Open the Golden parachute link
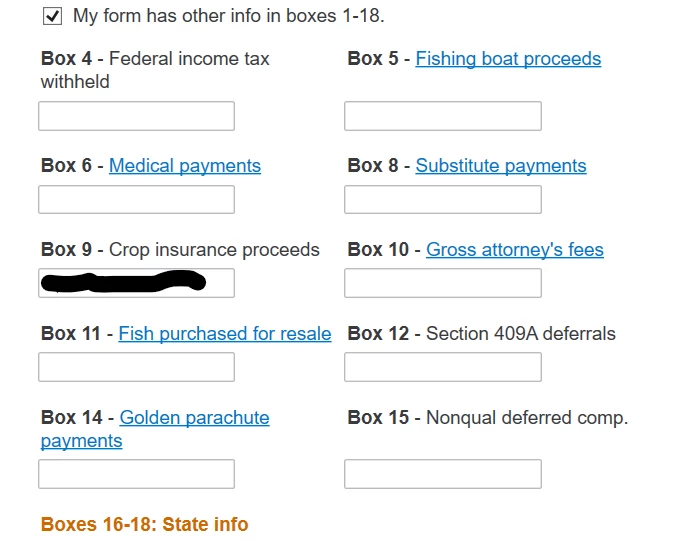Image resolution: width=676 pixels, height=544 pixels. pos(194,418)
